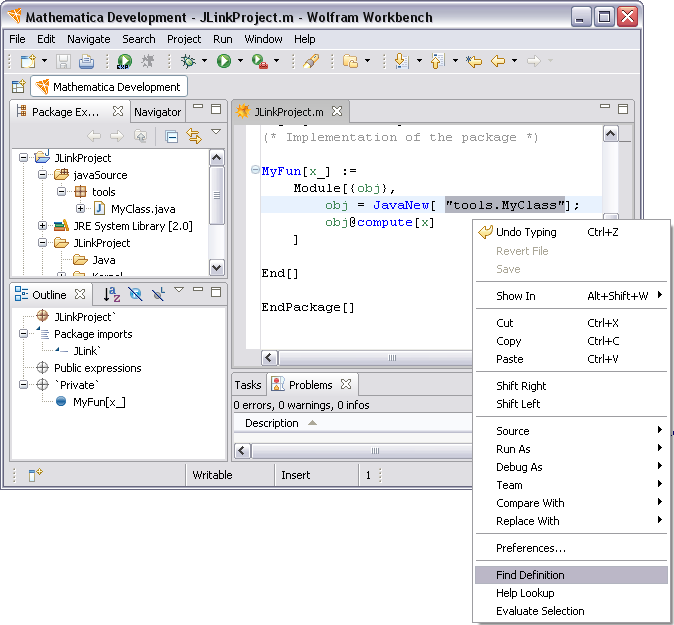Click the status bar fast view icon
The image size is (674, 625).
(x=35, y=475)
